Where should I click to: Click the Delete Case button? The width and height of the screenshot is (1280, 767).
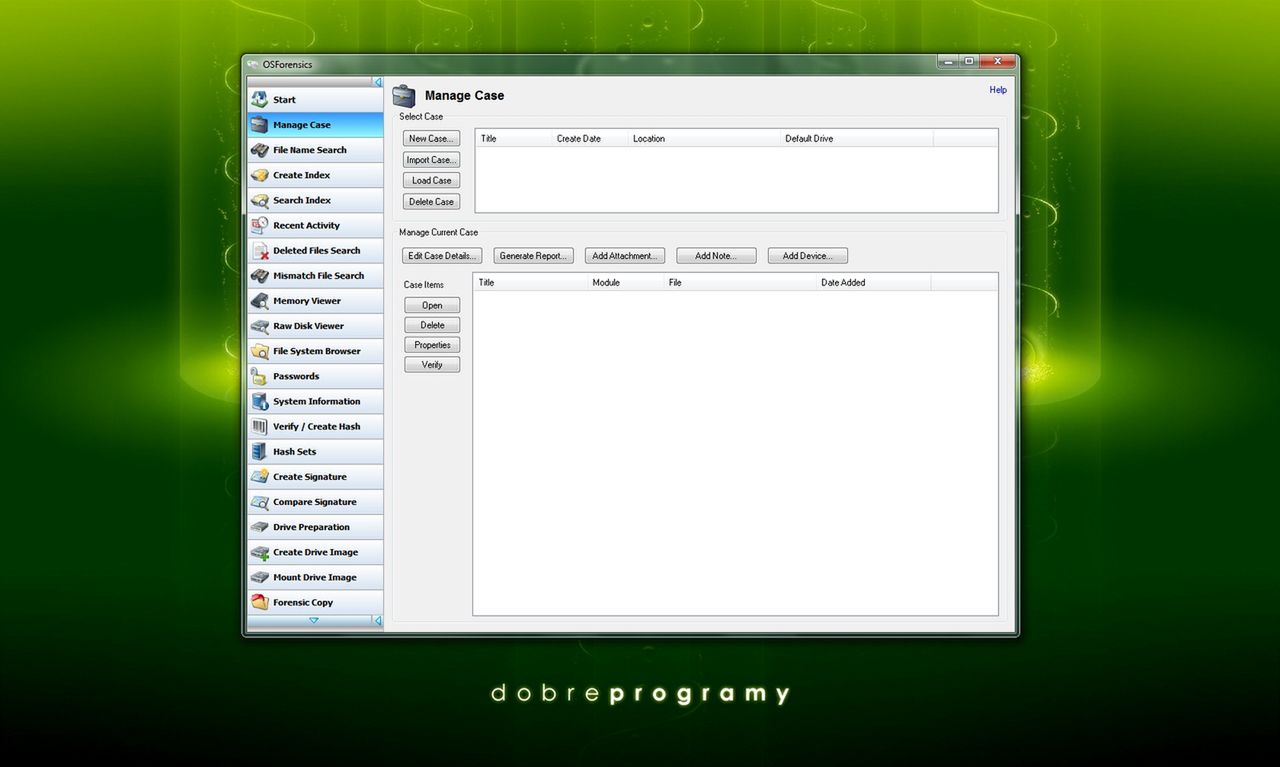coord(432,202)
